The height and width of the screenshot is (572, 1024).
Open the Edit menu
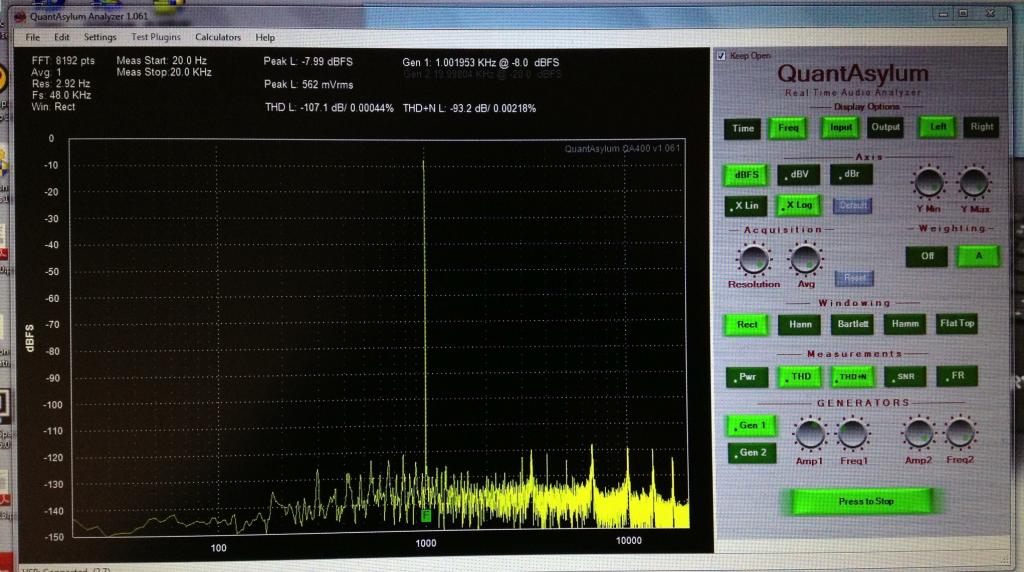[61, 37]
